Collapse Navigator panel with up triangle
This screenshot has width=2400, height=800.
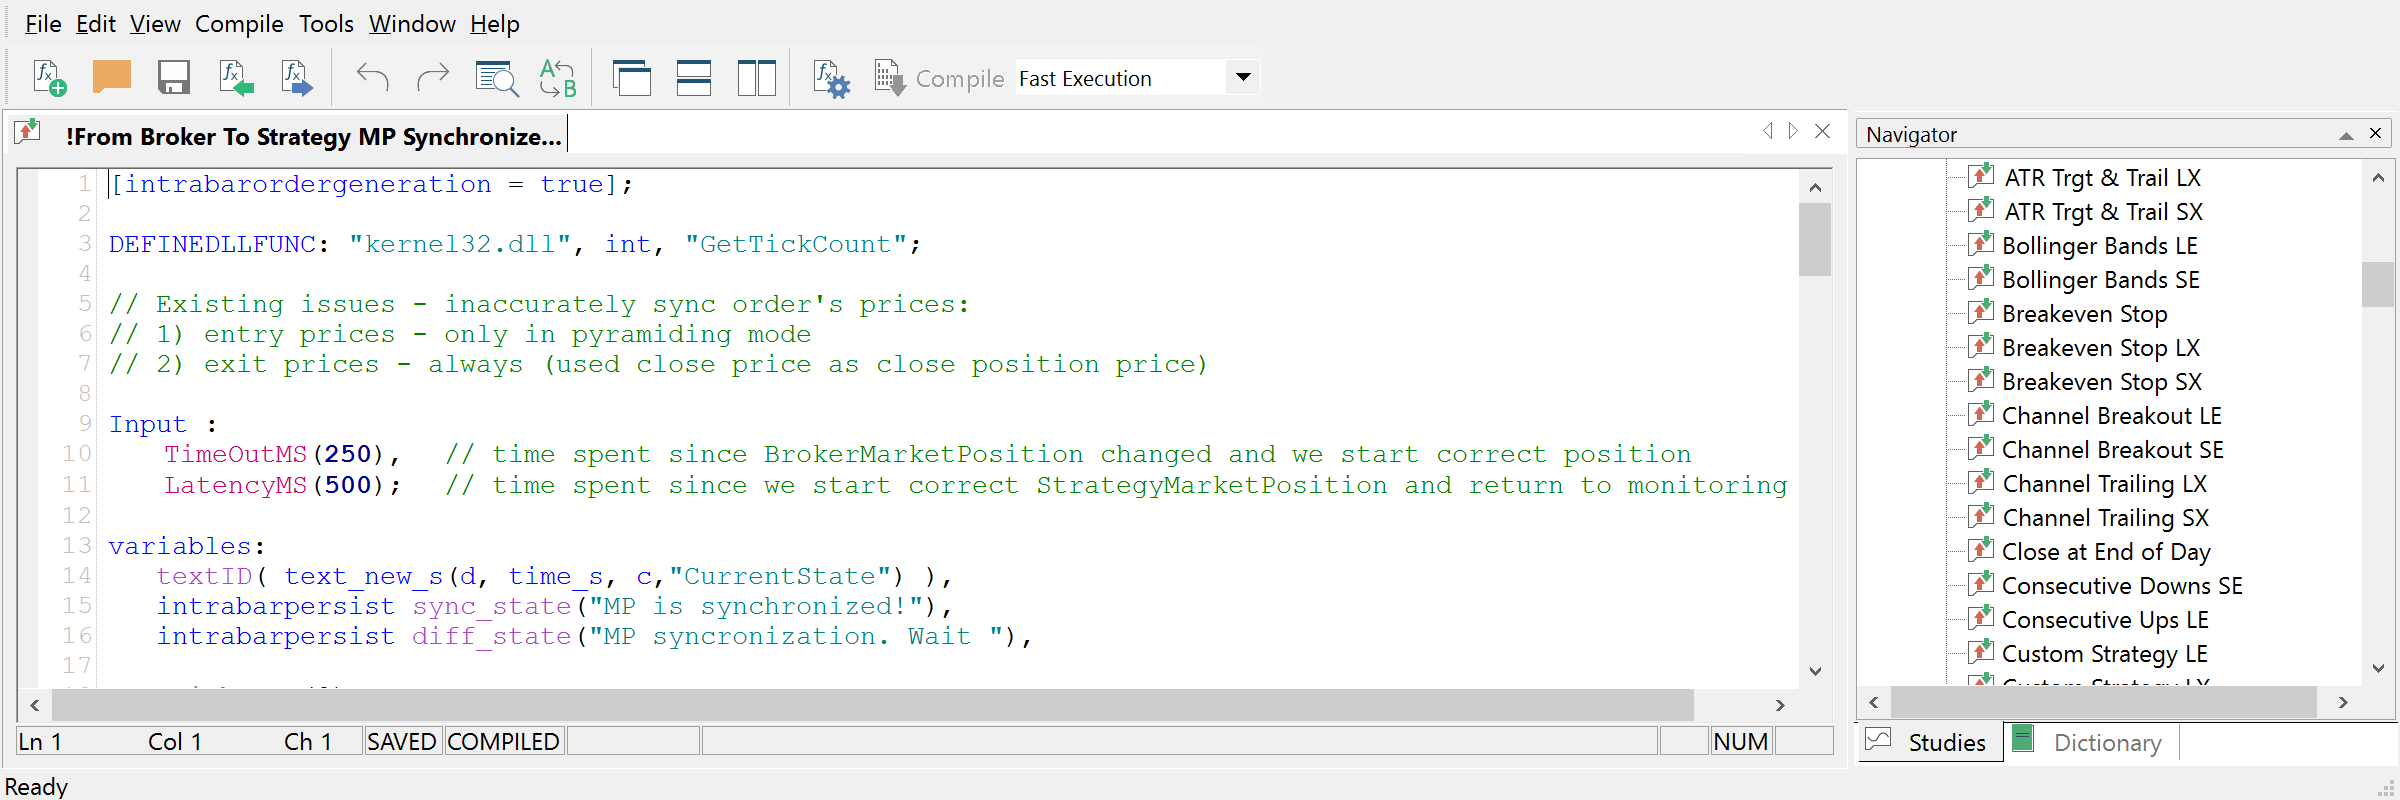tap(2346, 135)
